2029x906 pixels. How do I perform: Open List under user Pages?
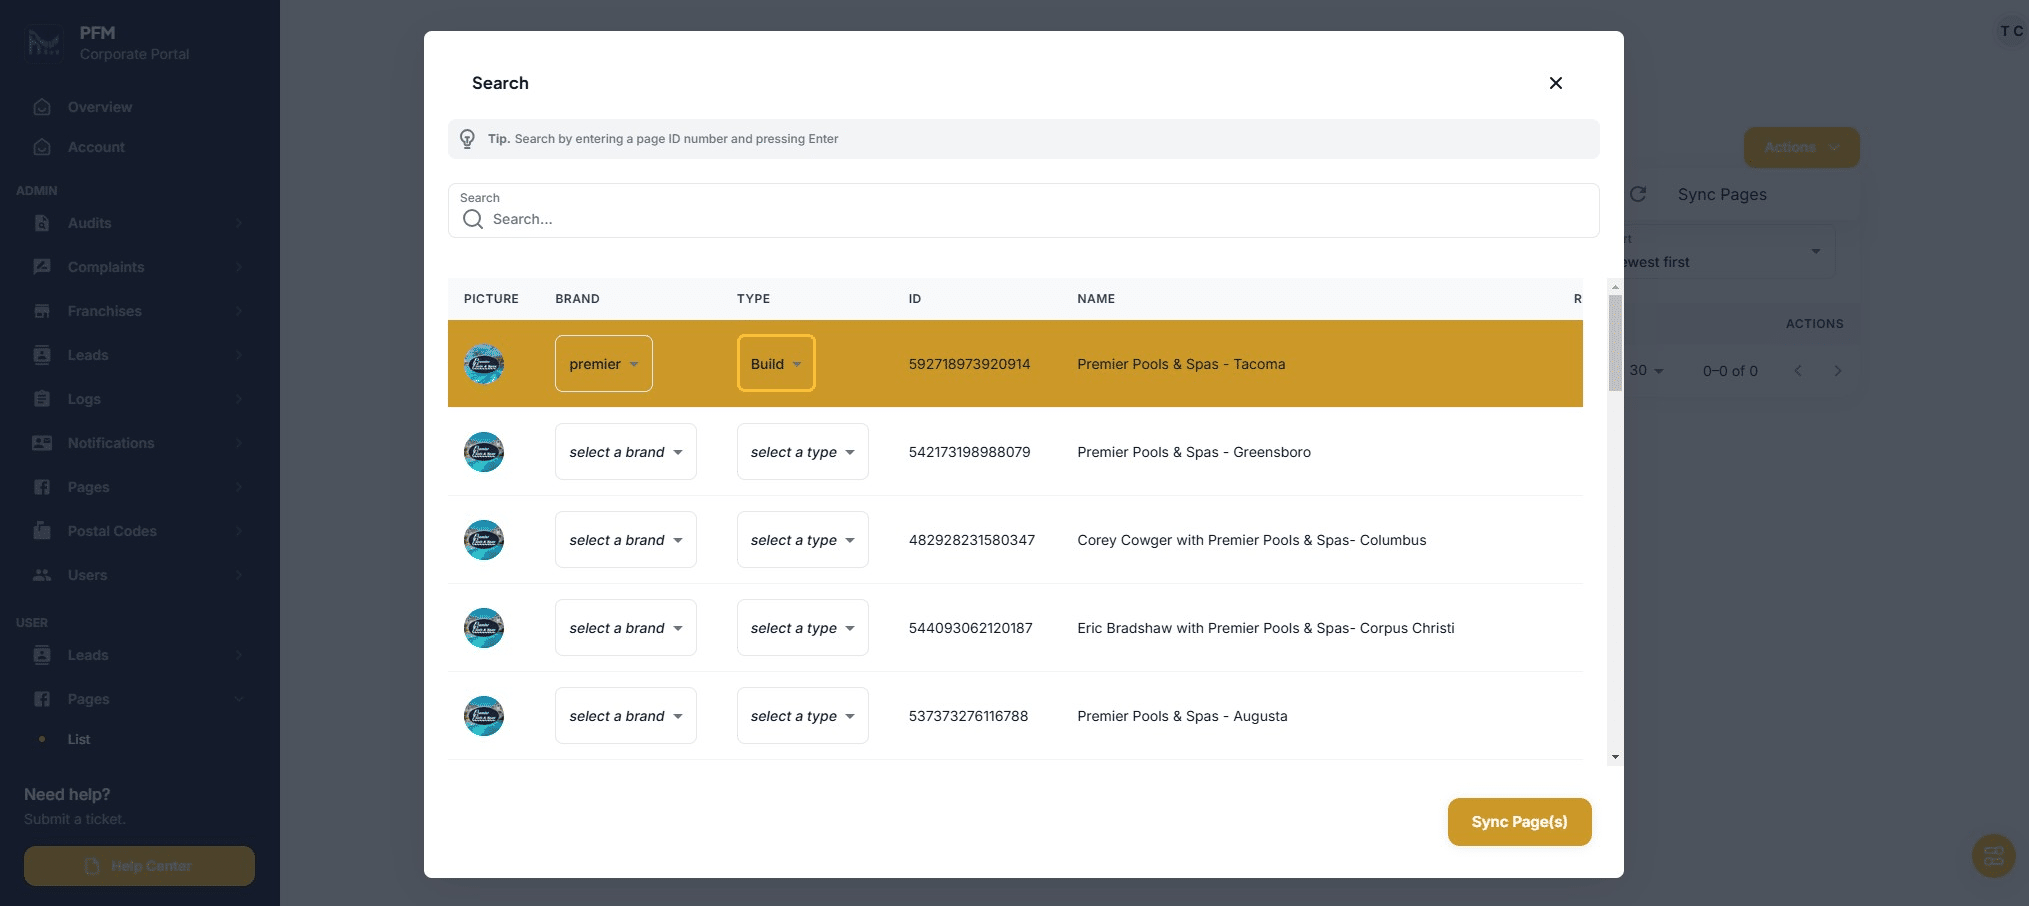tap(76, 739)
